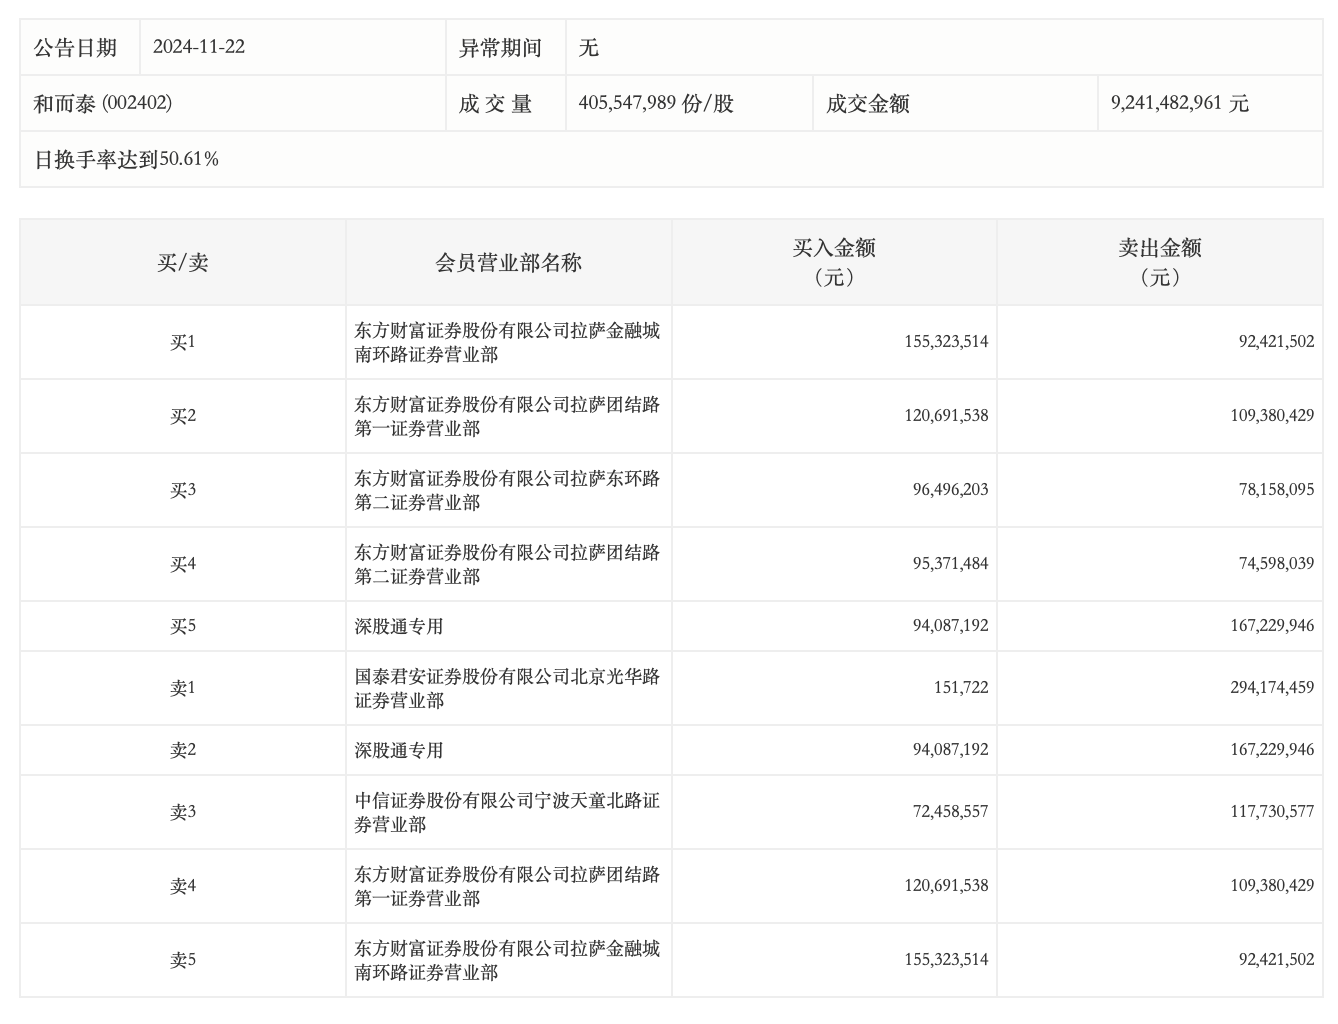Click the 会员营业部名称 column header

click(509, 263)
